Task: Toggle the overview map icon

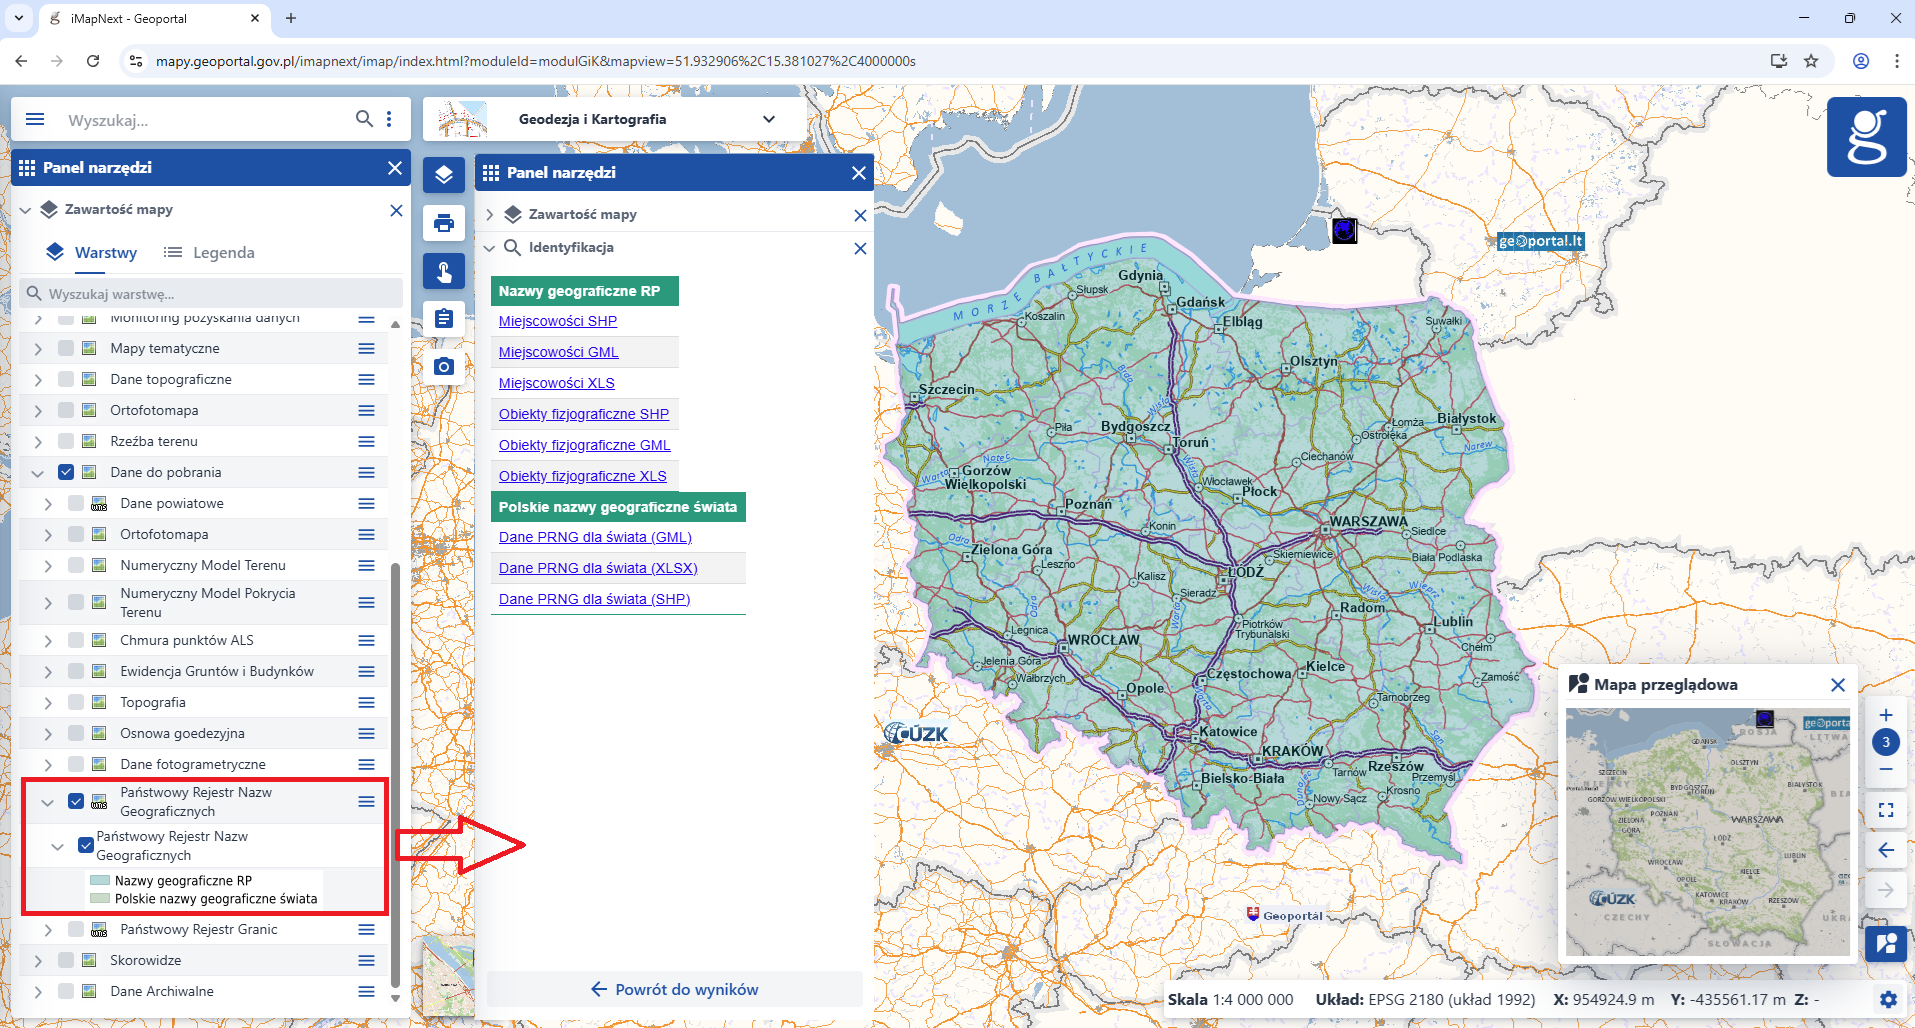Action: [1886, 944]
